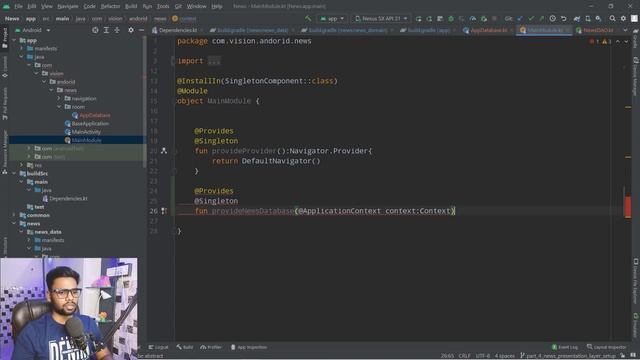Open the File menu
This screenshot has height=360, width=640.
(x=18, y=6)
